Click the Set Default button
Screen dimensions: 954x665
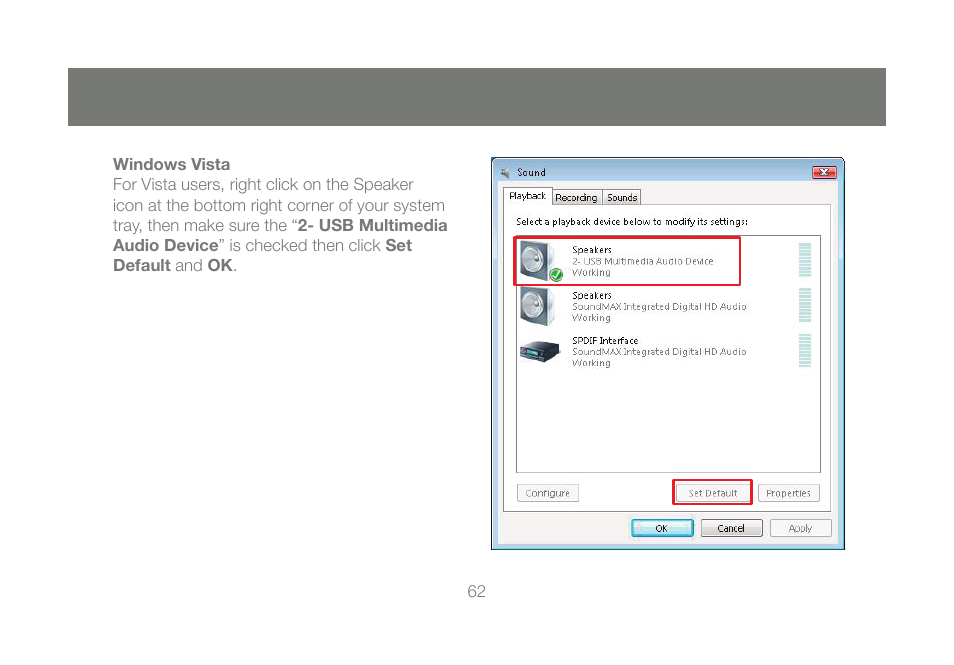point(712,493)
